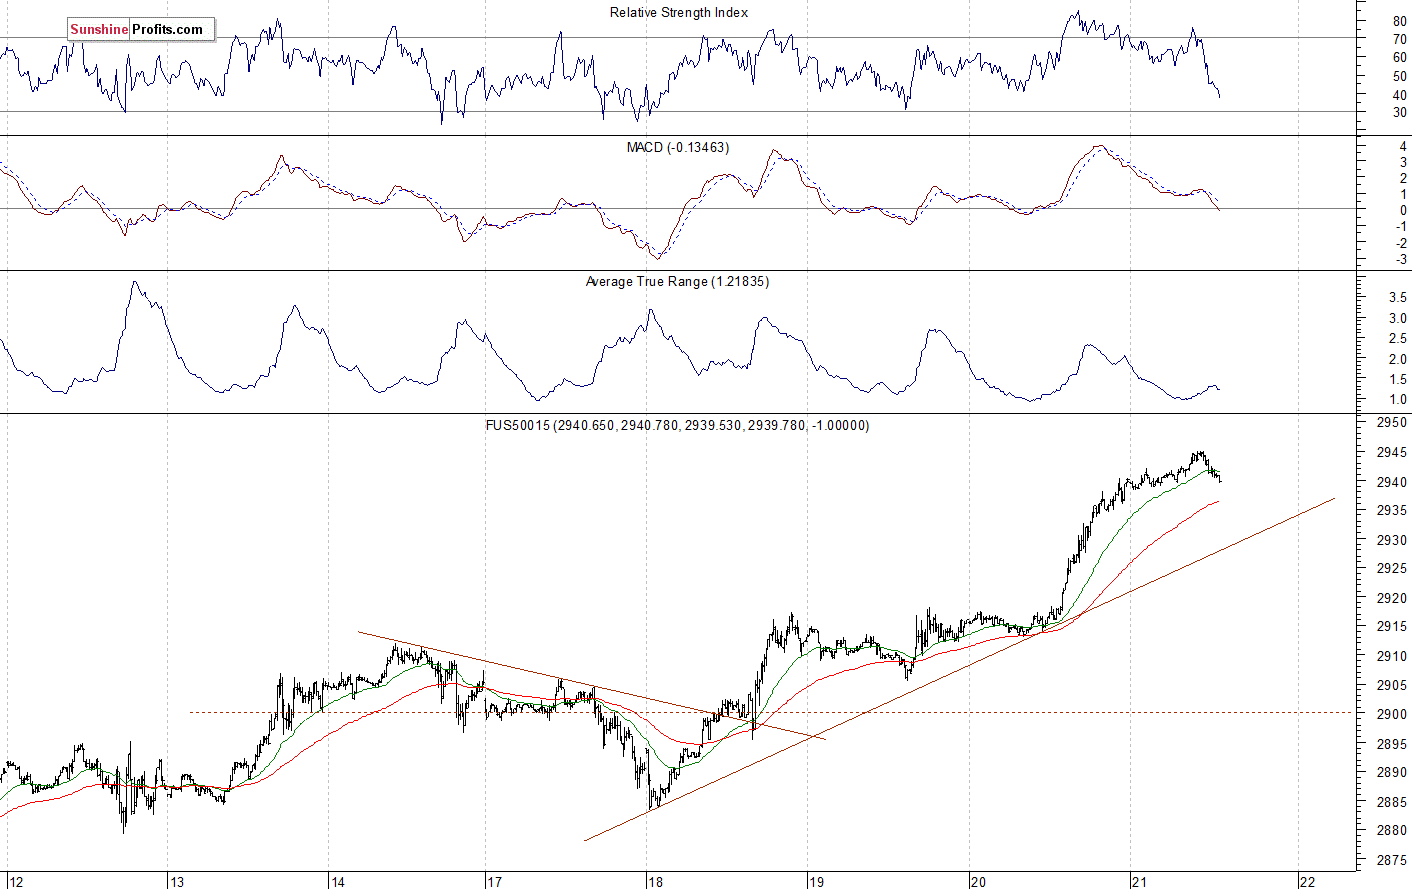Click the 2920 price axis label
The height and width of the screenshot is (889, 1412).
(1391, 598)
